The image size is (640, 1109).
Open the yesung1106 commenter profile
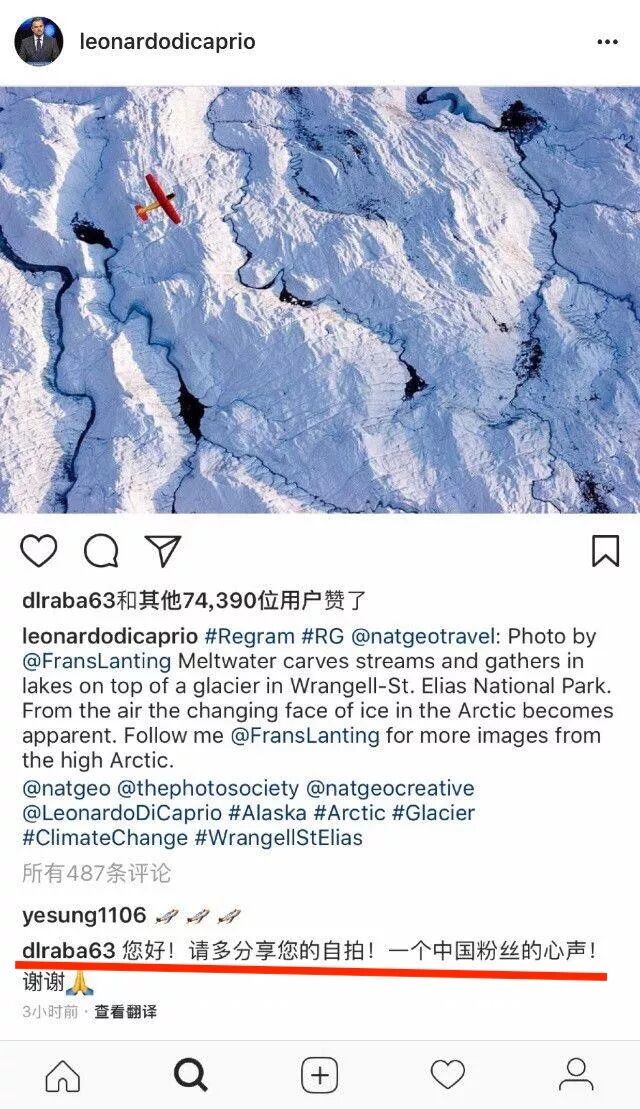pos(84,916)
